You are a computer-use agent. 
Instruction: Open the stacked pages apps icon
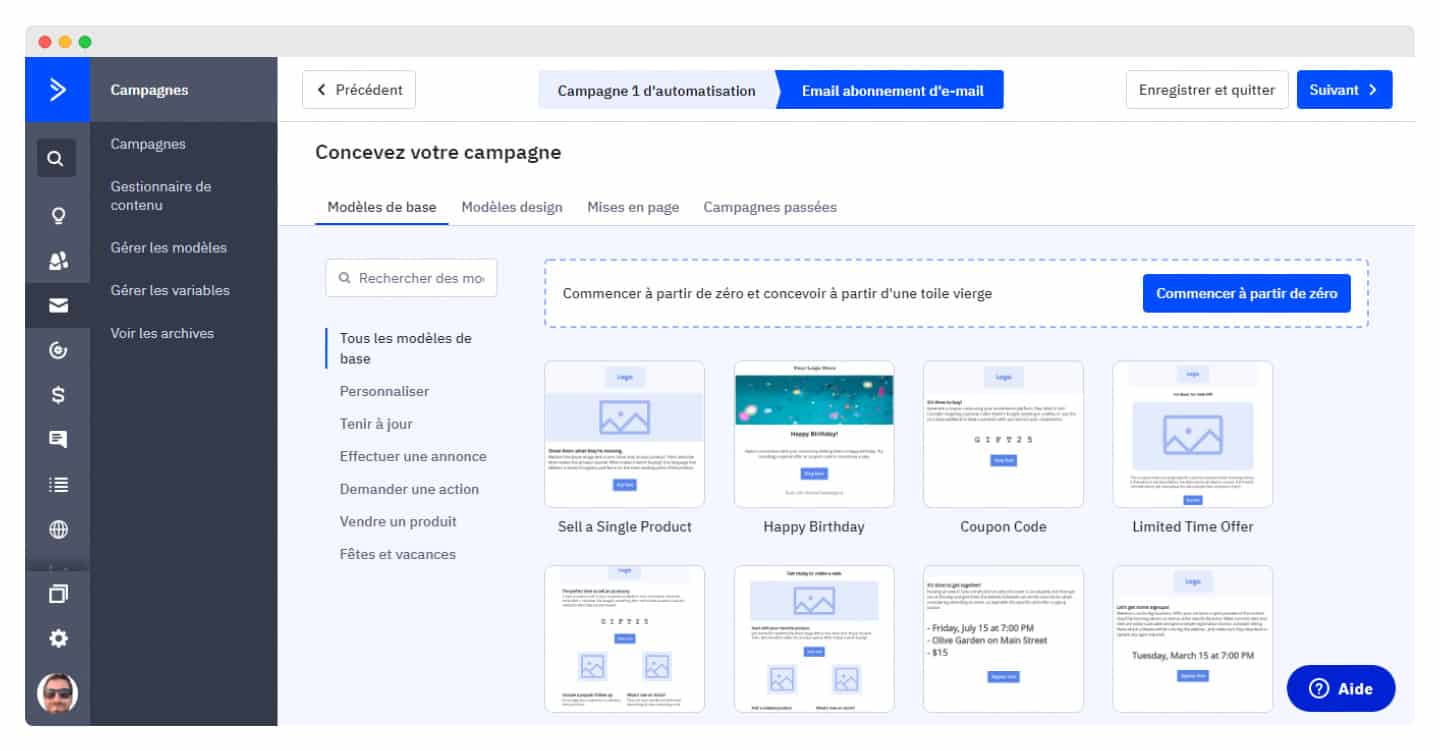point(58,594)
